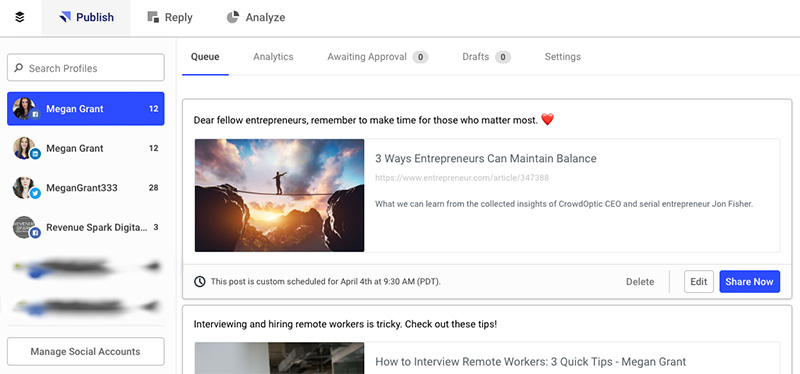This screenshot has height=374, width=800.
Task: Switch to the Analytics tab
Action: [x=273, y=57]
